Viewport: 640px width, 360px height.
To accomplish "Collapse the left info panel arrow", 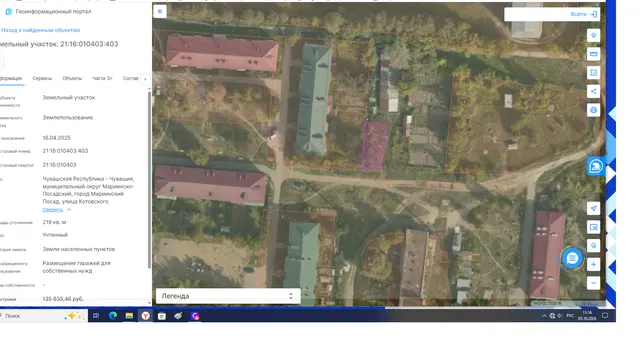I will [x=160, y=11].
